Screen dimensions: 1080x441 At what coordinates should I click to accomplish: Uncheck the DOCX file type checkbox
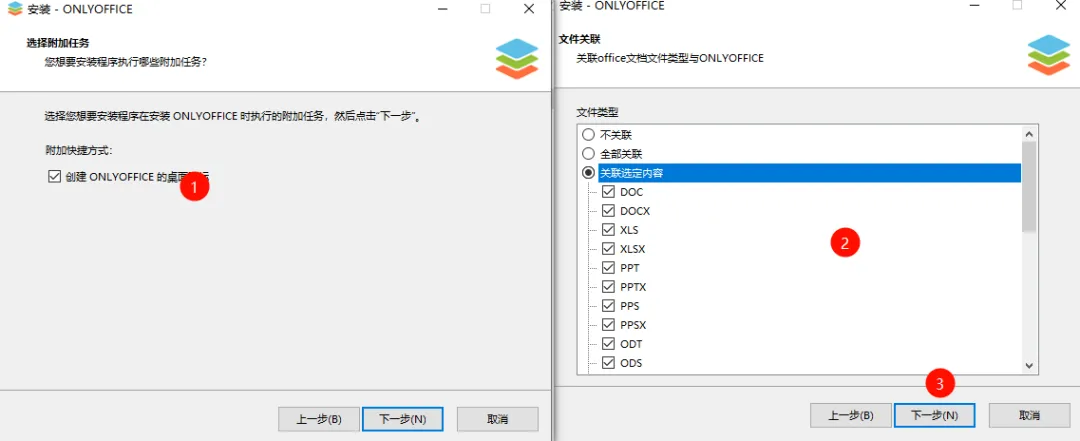[608, 211]
